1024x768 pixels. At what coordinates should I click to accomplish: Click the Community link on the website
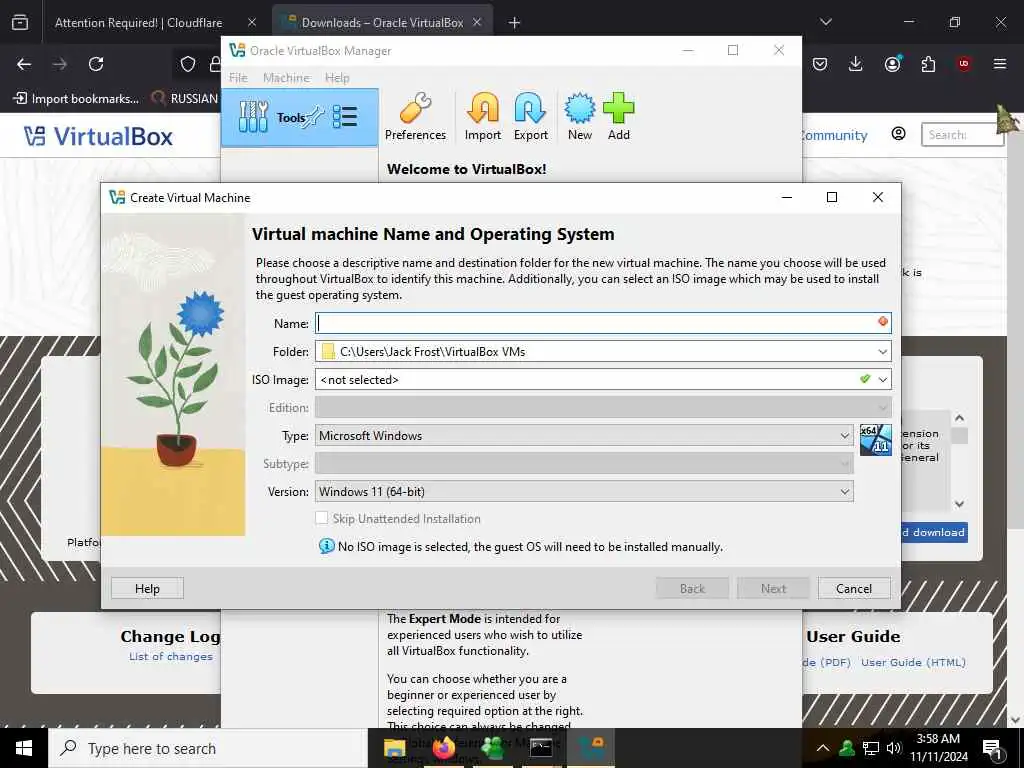coord(834,135)
